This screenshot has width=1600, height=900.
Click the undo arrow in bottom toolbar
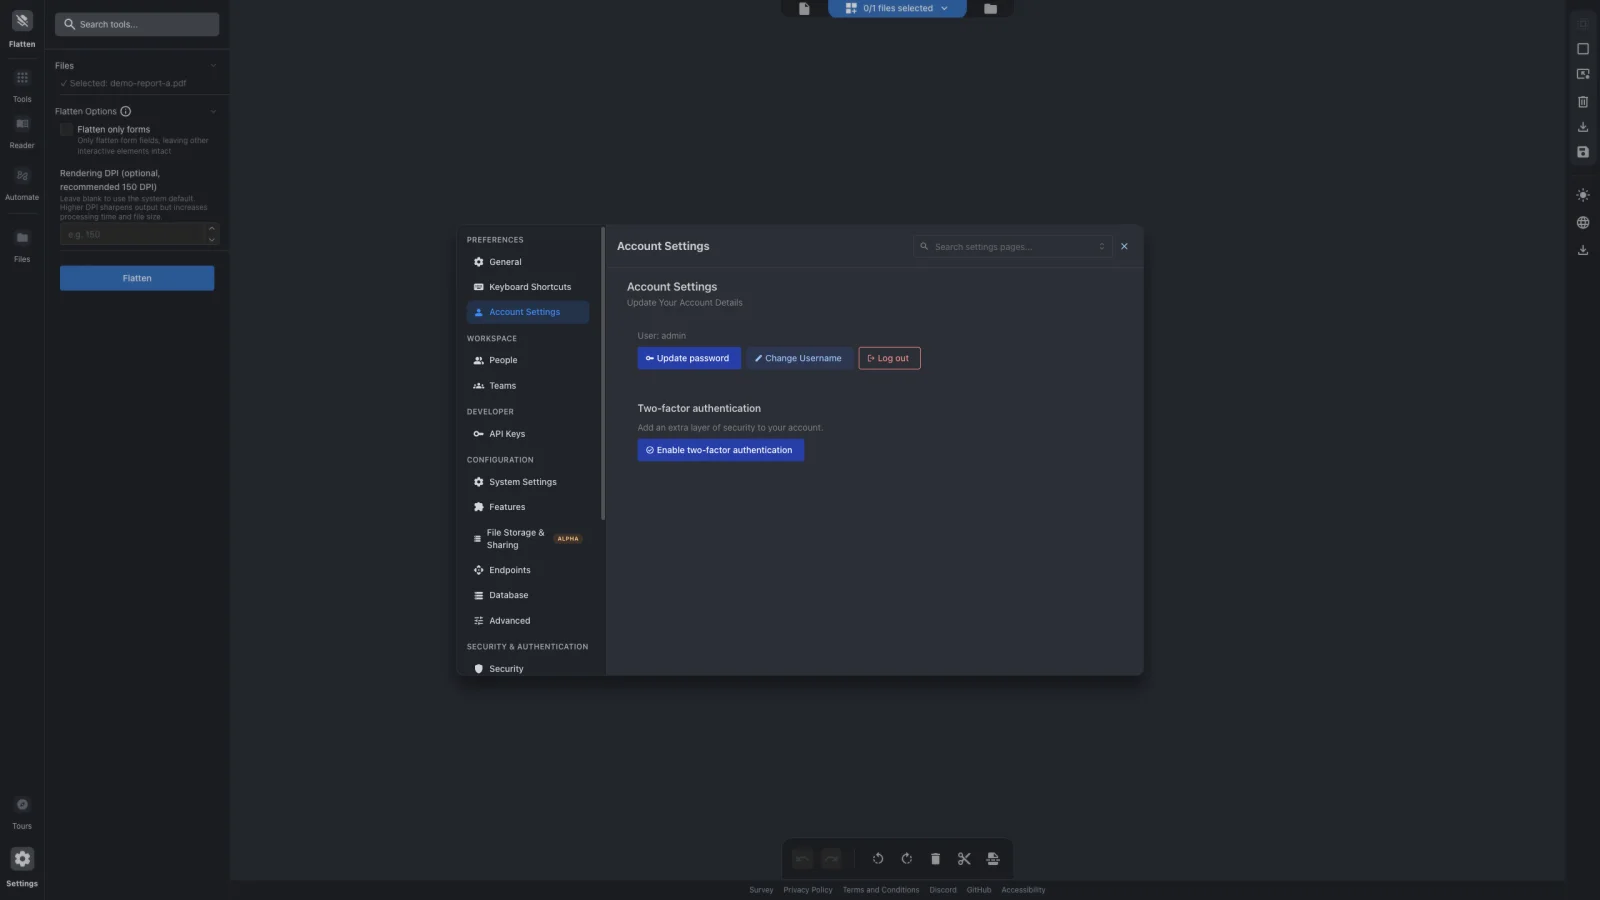802,858
